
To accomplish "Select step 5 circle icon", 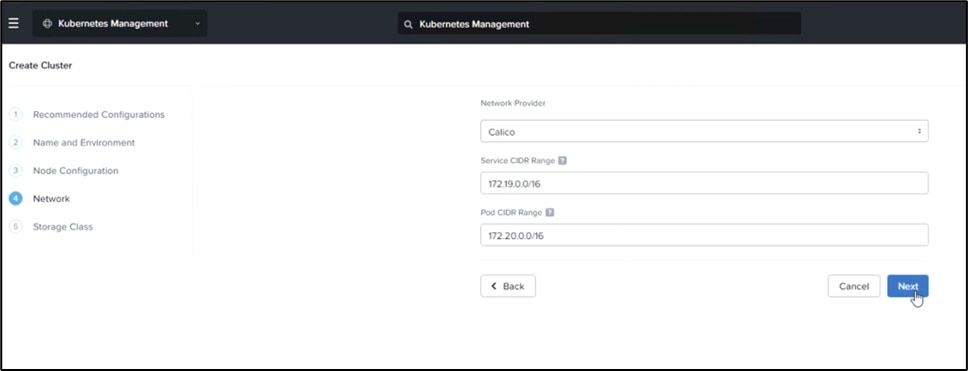I will click(x=16, y=227).
